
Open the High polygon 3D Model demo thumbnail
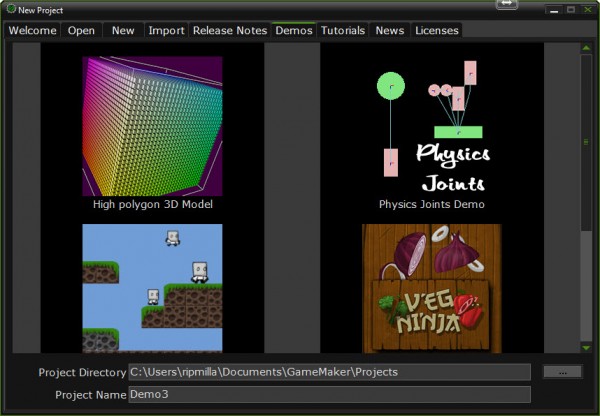pyautogui.click(x=152, y=126)
